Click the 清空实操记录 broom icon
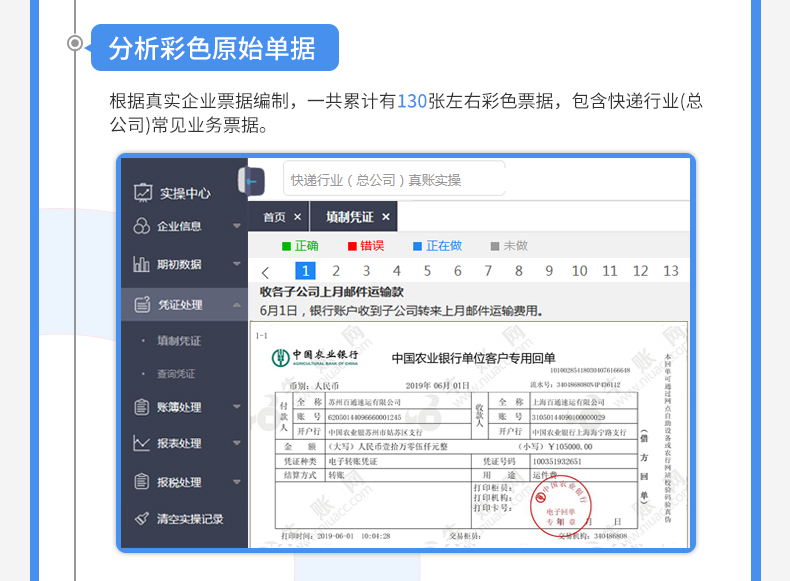 [141, 519]
